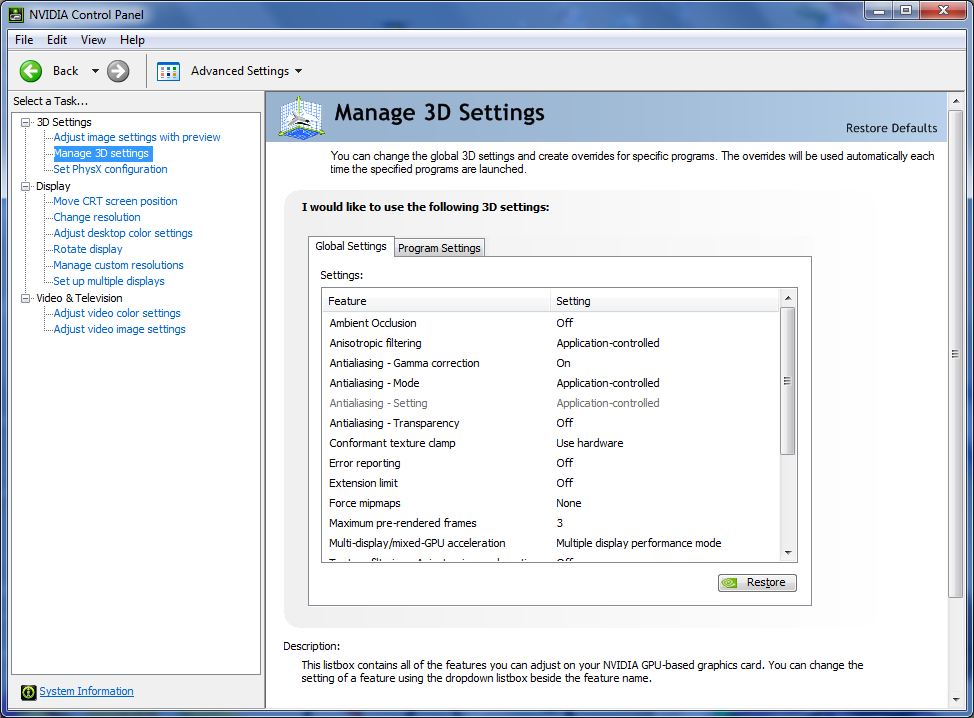Collapse the Video & Television tree node
The image size is (974, 718).
coord(25,298)
